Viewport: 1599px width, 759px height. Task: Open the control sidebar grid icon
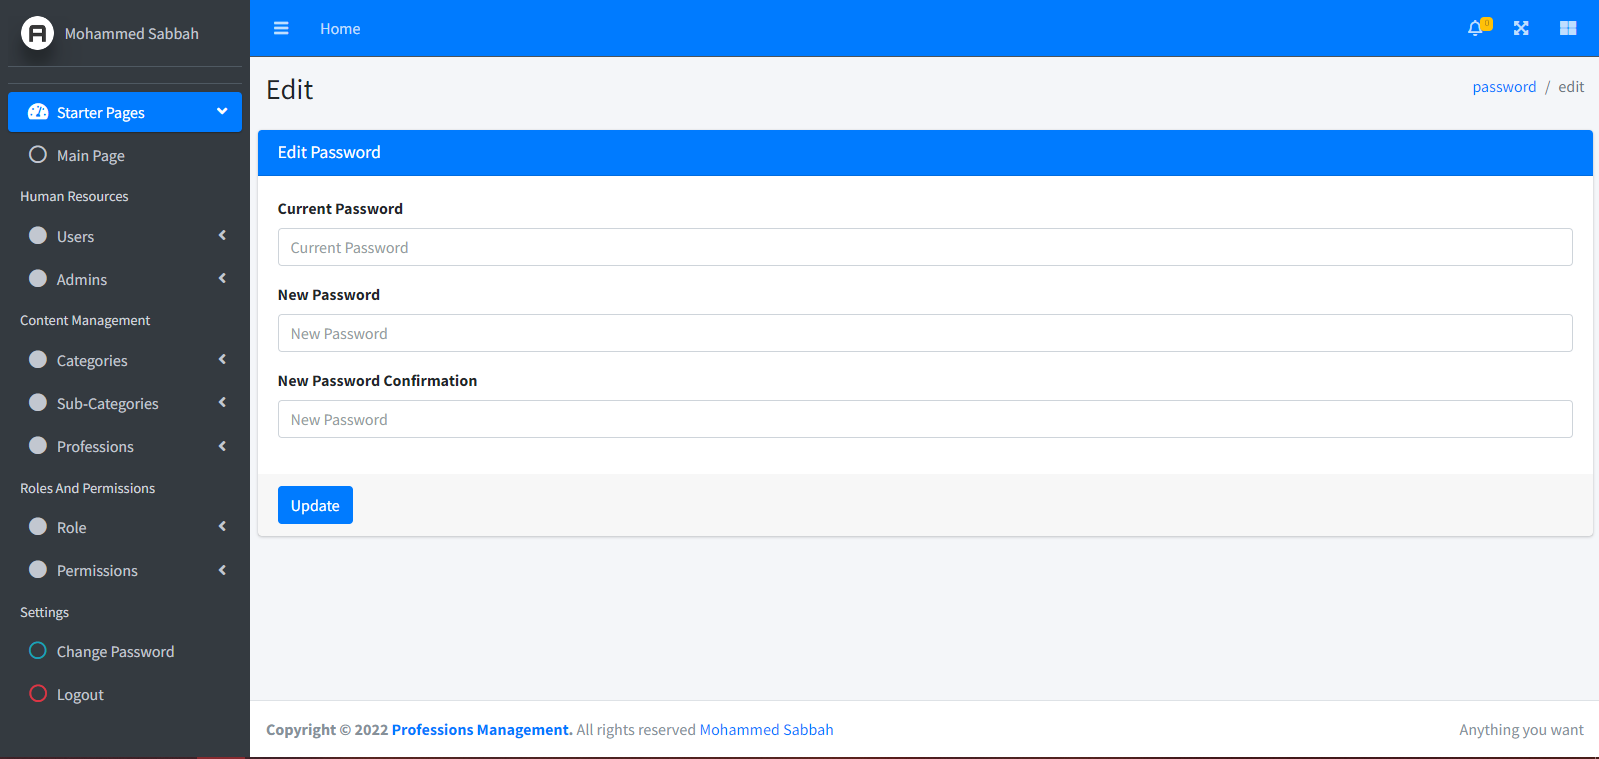[1567, 28]
